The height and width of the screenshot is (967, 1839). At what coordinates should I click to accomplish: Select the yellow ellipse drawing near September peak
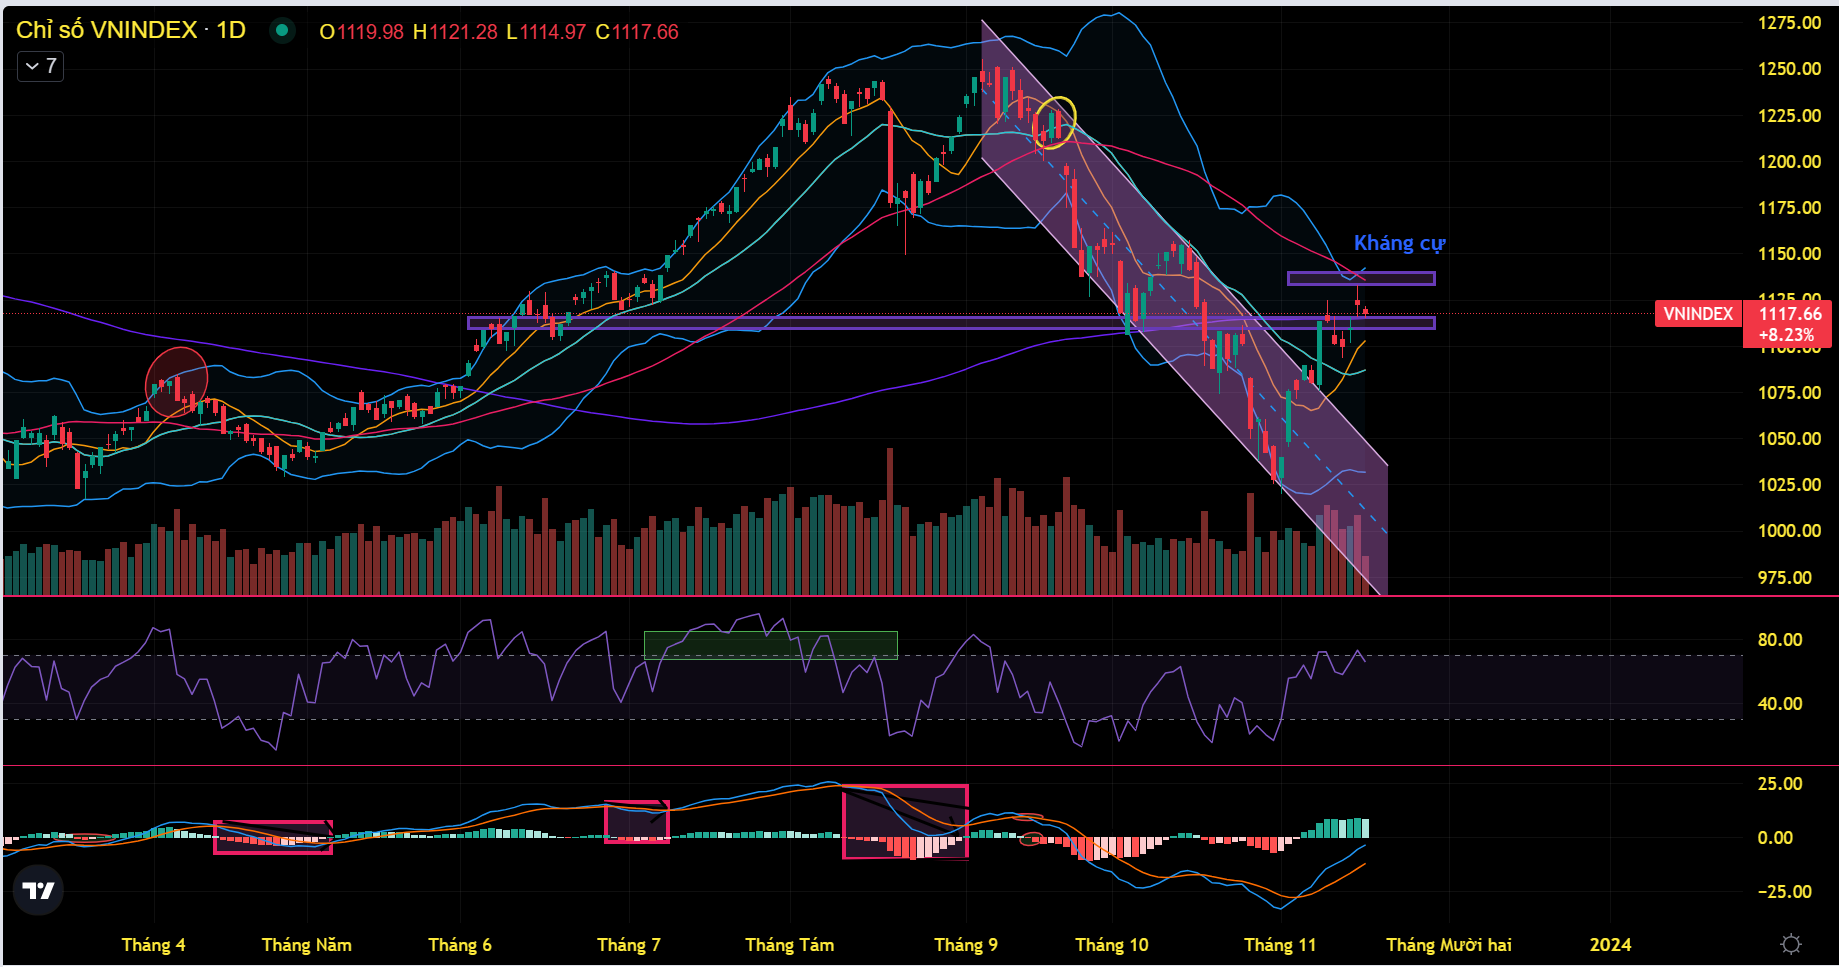coord(1054,122)
